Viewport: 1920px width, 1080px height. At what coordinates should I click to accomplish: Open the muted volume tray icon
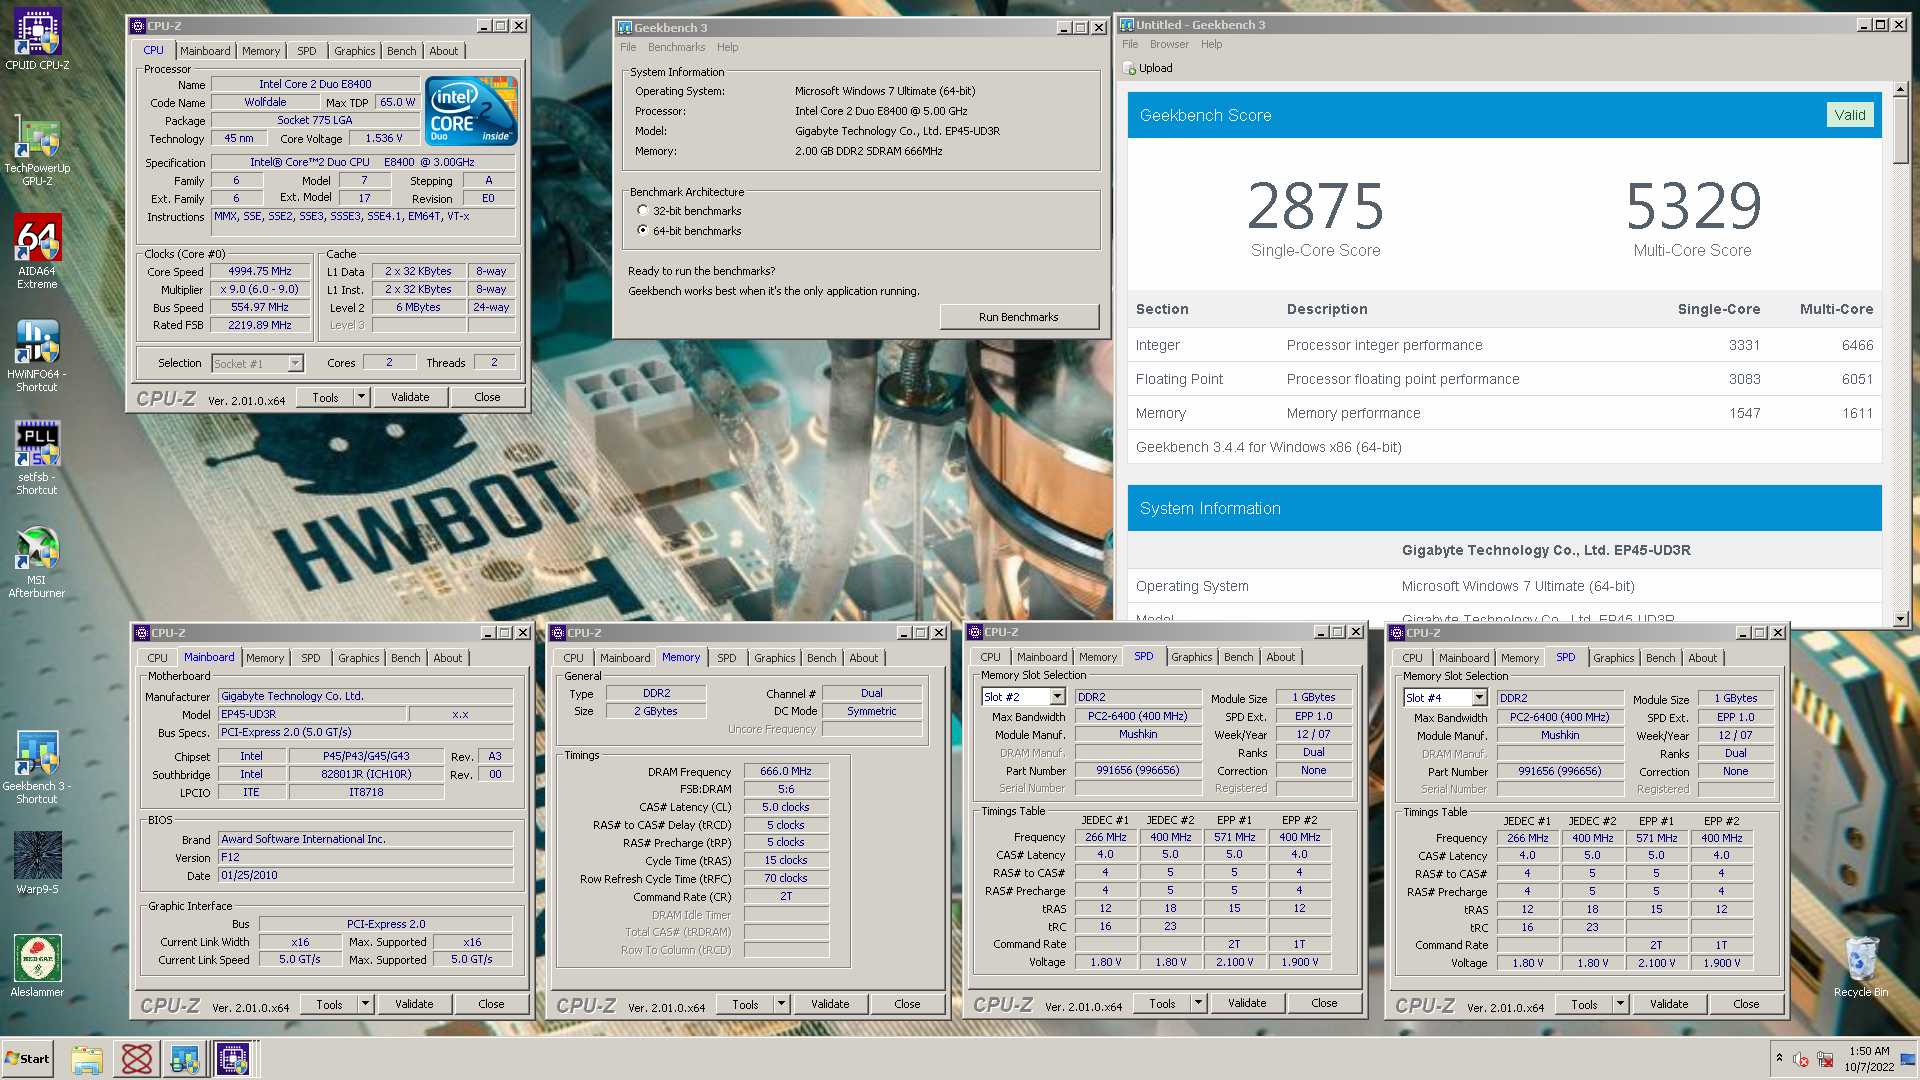pos(1801,1059)
